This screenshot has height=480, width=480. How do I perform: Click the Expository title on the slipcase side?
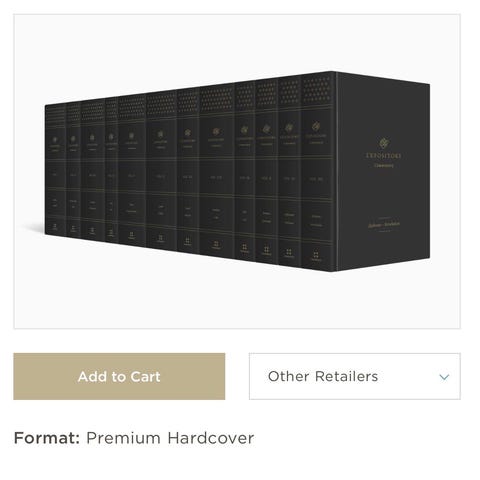pos(383,156)
